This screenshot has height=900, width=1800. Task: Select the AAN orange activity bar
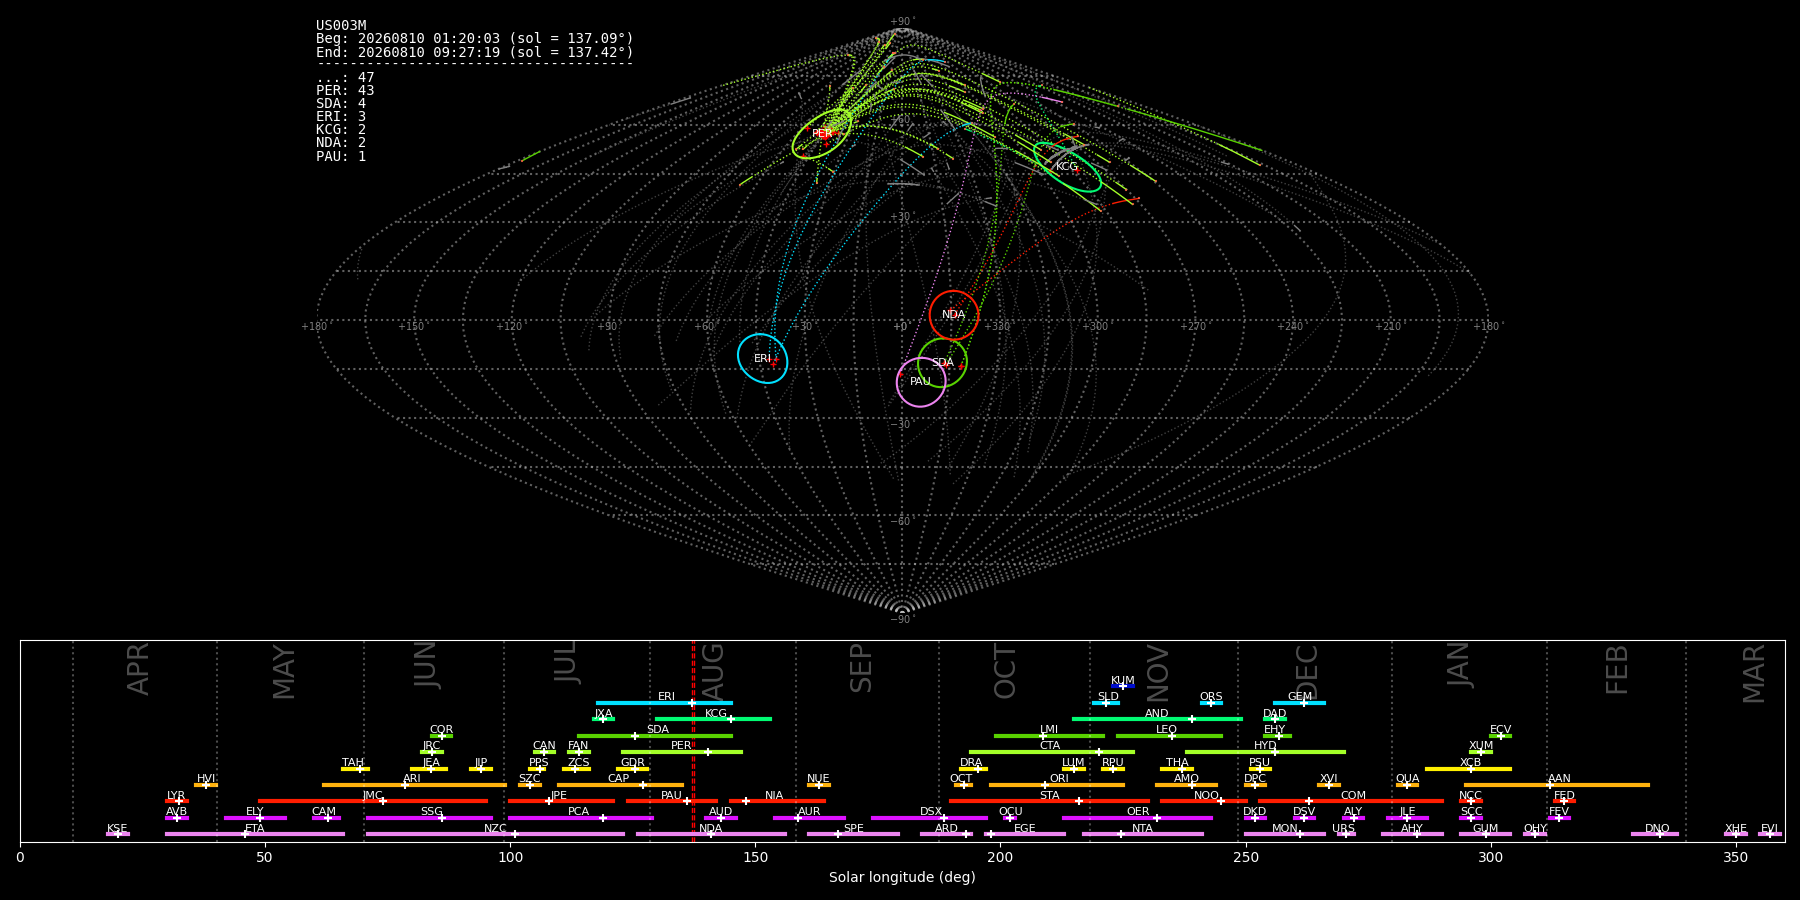(1557, 785)
